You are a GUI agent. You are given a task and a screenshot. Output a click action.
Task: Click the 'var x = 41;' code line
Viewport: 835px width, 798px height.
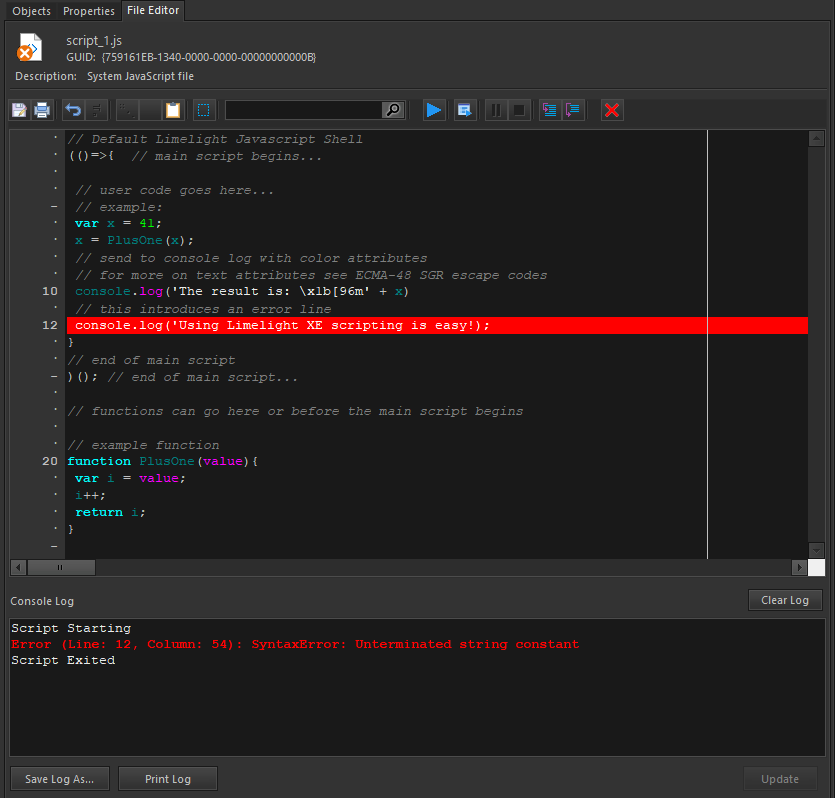118,223
